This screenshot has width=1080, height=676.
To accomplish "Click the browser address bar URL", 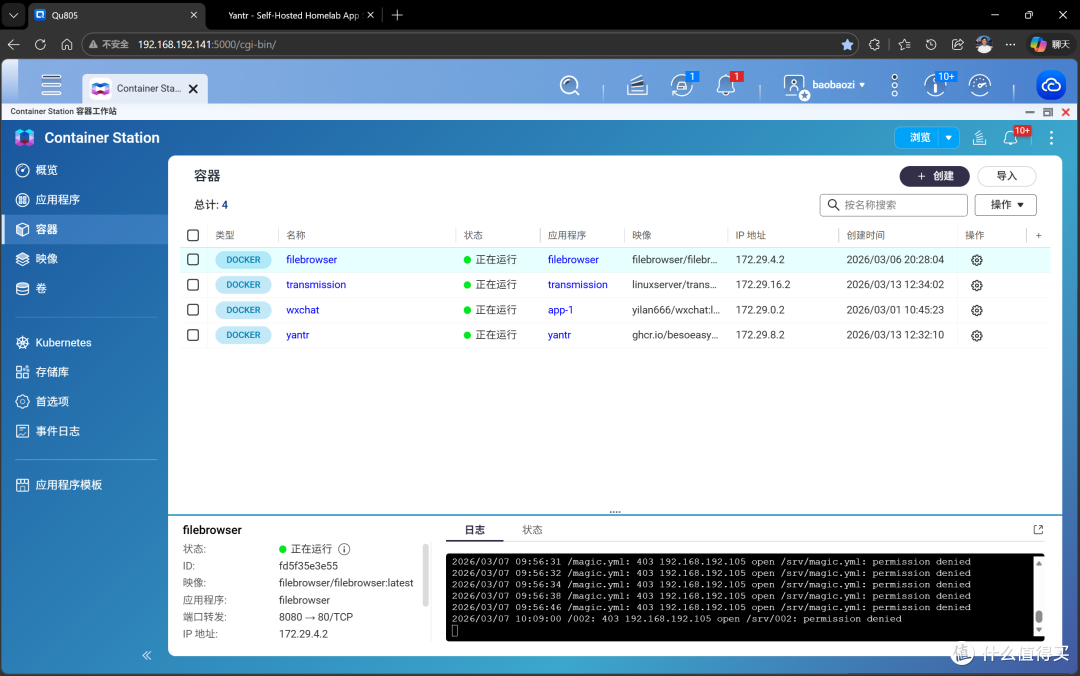I will click(x=207, y=44).
